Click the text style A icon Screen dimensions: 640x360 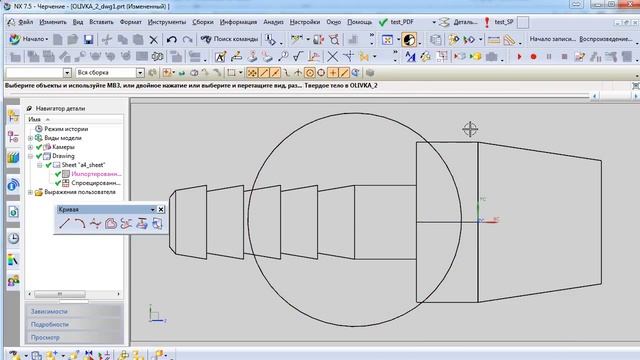point(410,56)
